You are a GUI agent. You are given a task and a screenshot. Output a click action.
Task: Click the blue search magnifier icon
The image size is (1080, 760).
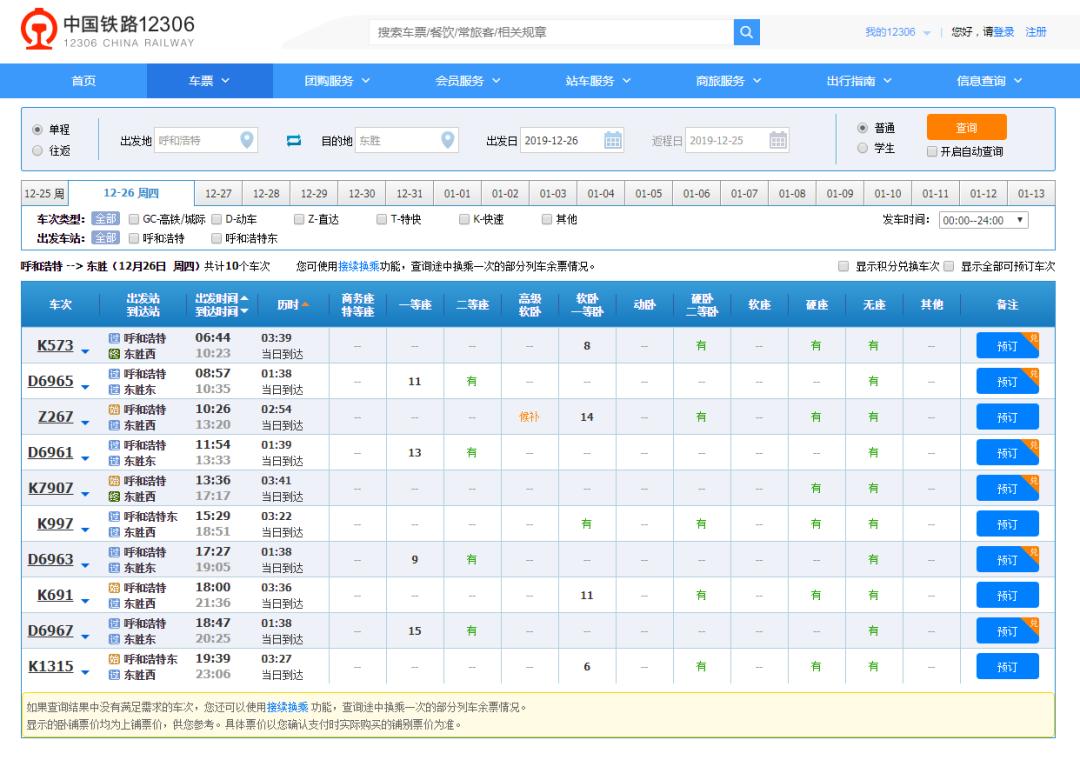pyautogui.click(x=746, y=32)
